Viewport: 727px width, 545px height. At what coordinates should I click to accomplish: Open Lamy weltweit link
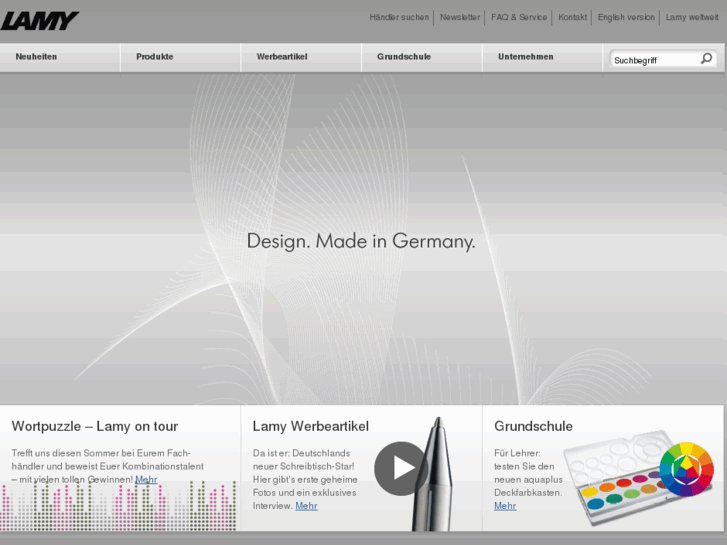coord(692,17)
